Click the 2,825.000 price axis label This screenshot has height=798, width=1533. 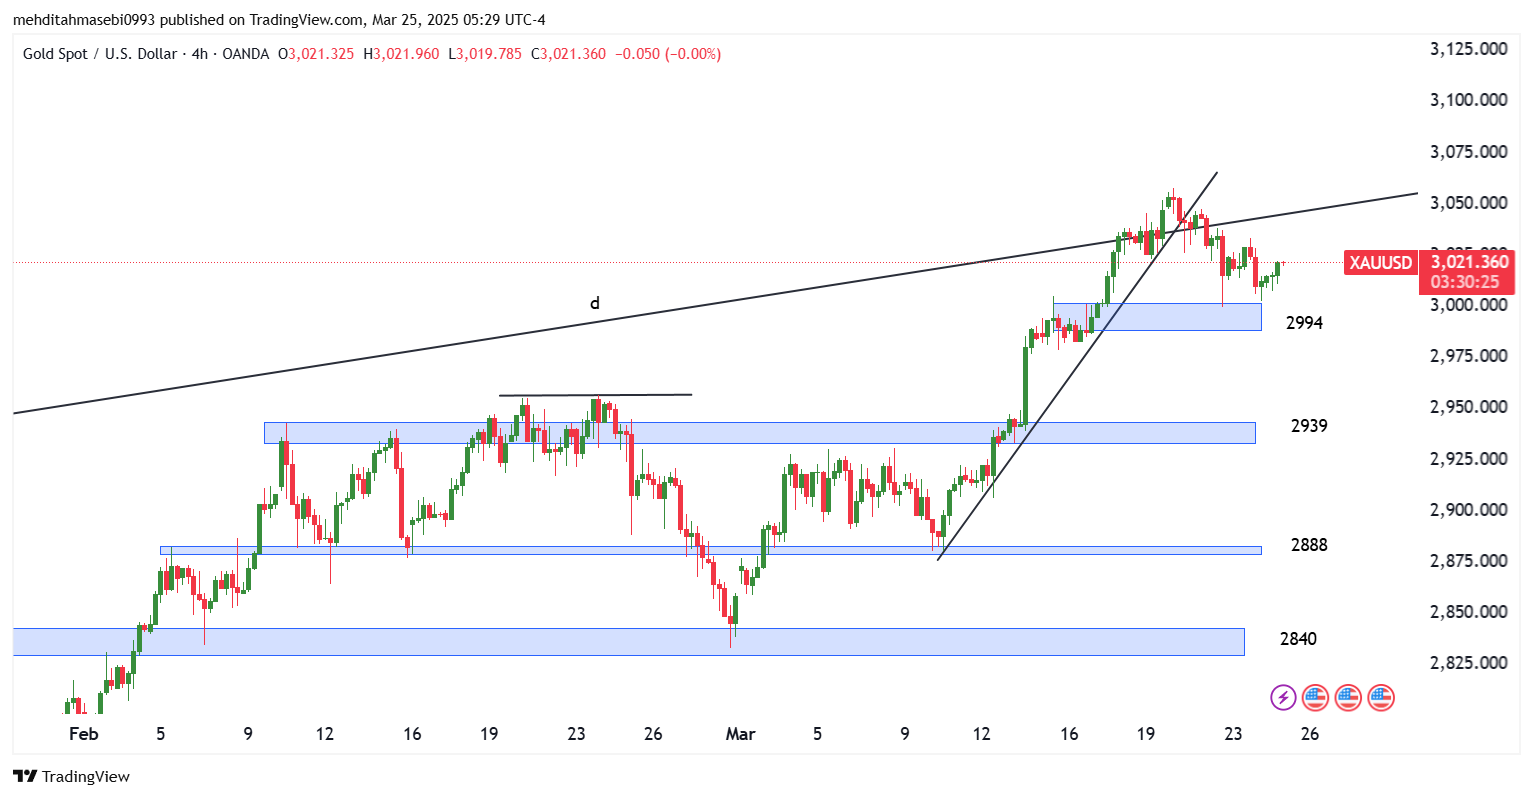coord(1468,663)
